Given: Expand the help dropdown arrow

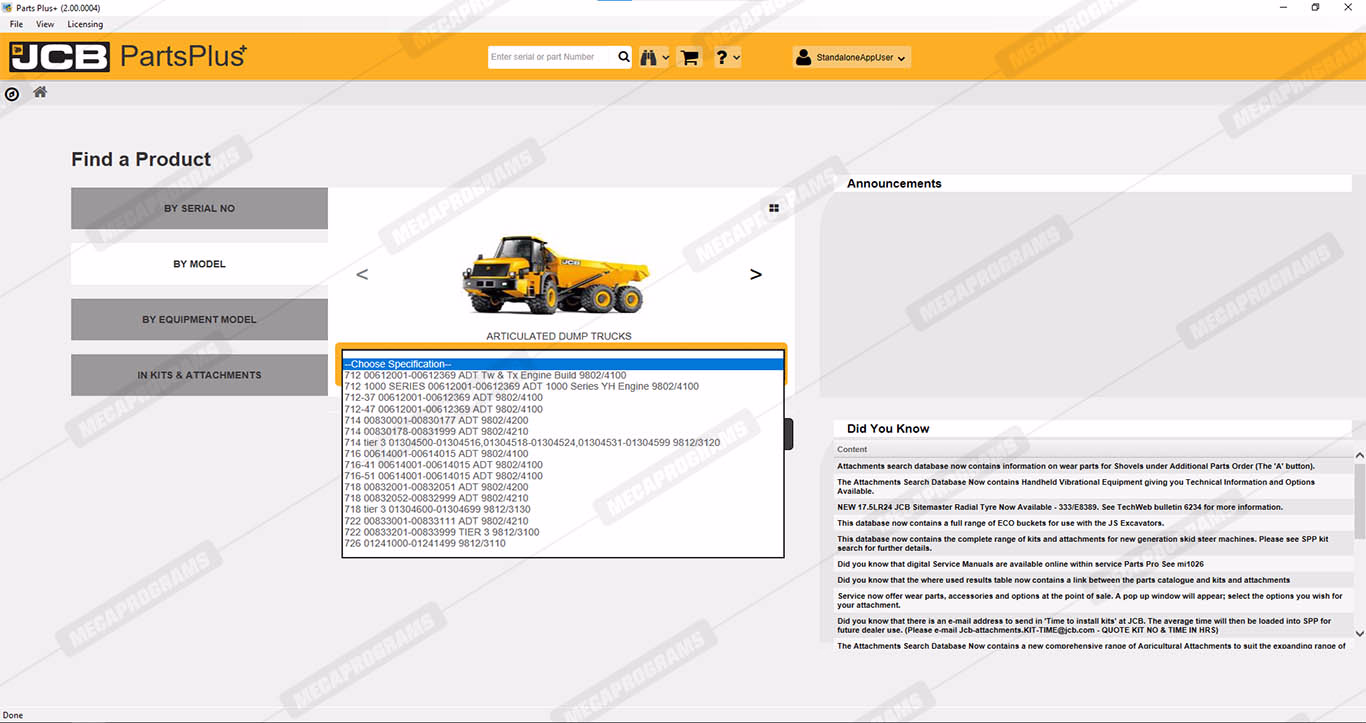Looking at the screenshot, I should [x=737, y=58].
